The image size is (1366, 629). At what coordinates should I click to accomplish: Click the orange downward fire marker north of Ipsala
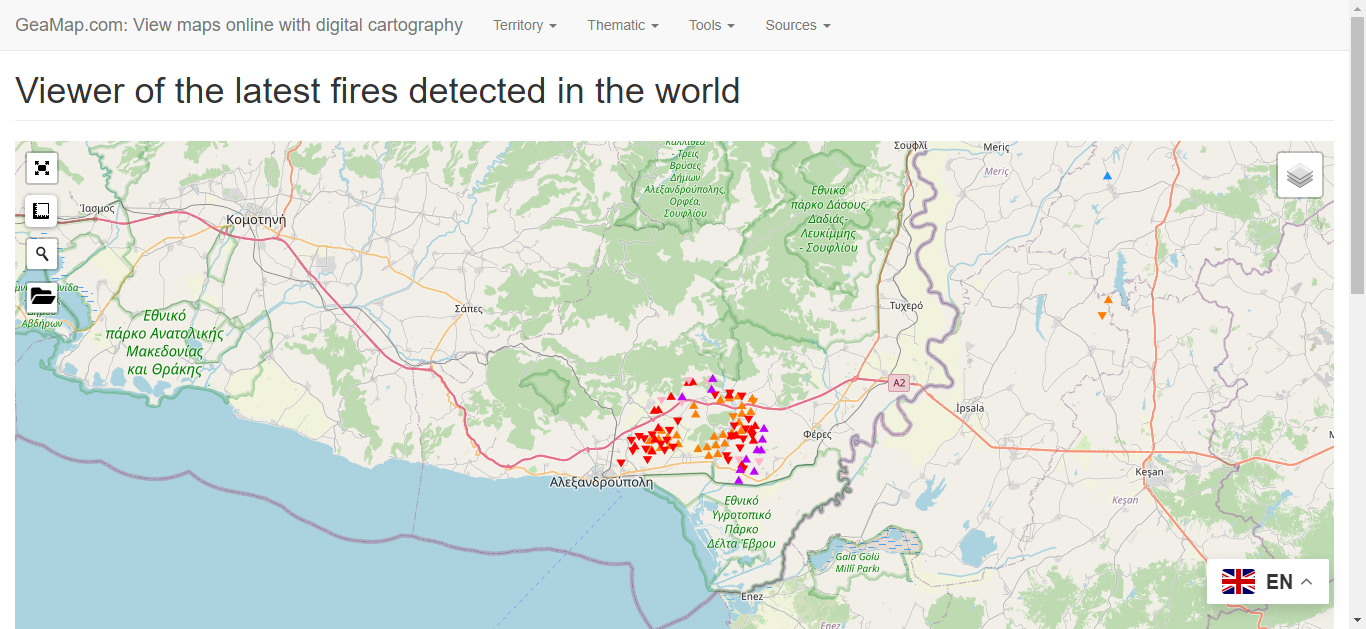click(x=1102, y=316)
